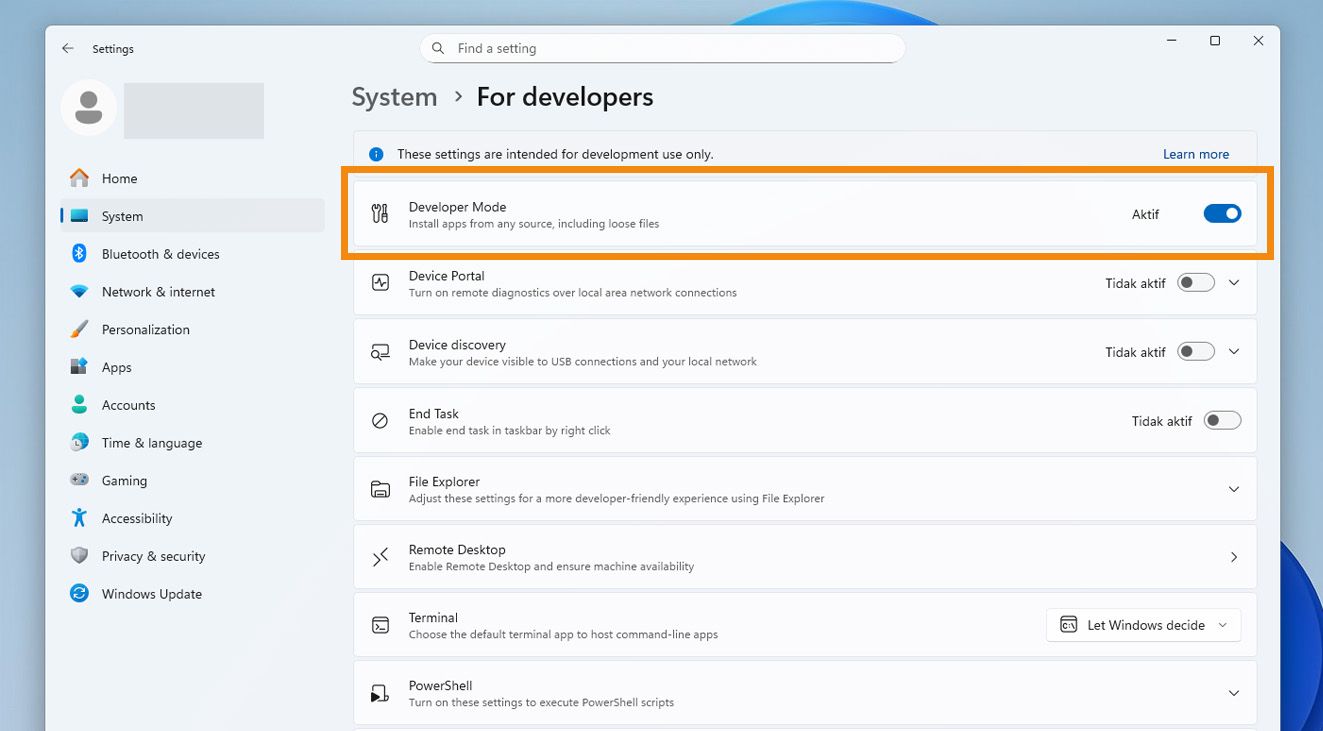Image resolution: width=1323 pixels, height=731 pixels.
Task: Expand the PowerShell settings section
Action: pyautogui.click(x=1233, y=693)
